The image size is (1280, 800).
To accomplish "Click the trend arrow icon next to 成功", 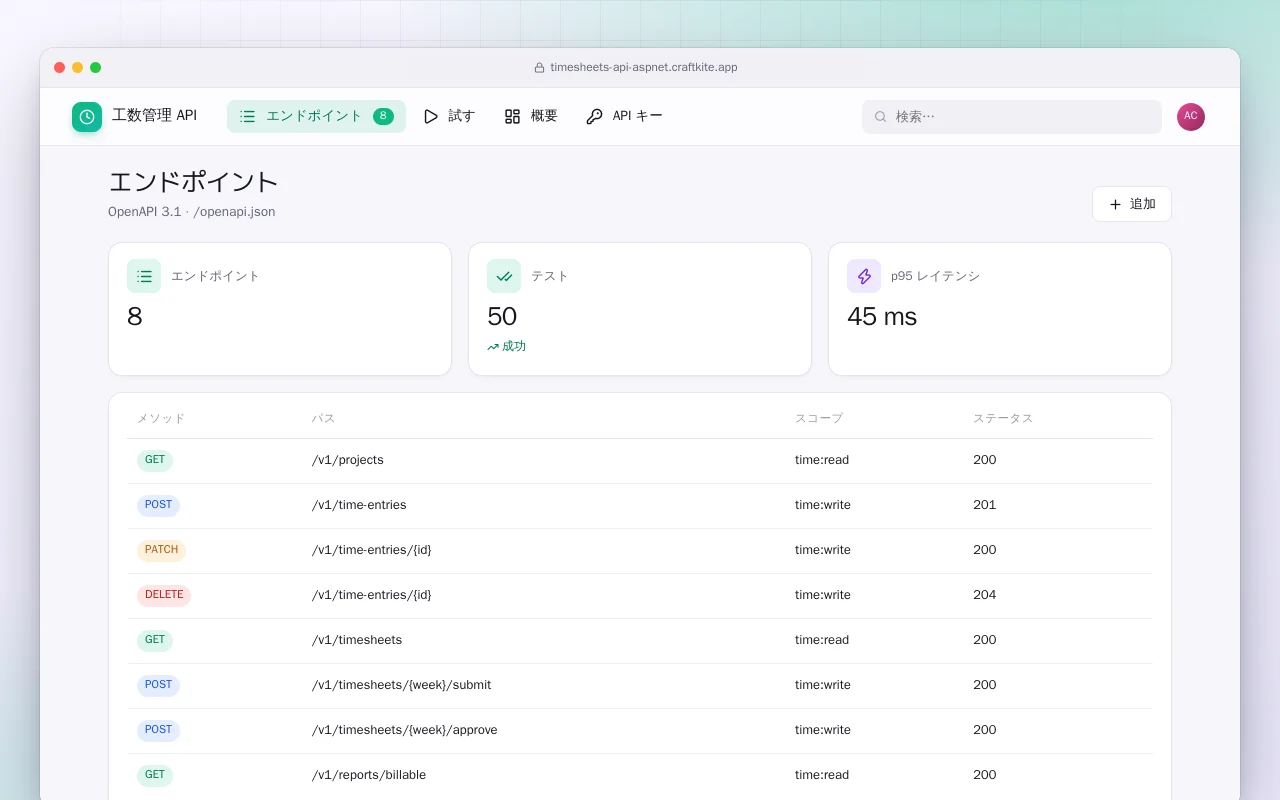I will click(x=493, y=347).
